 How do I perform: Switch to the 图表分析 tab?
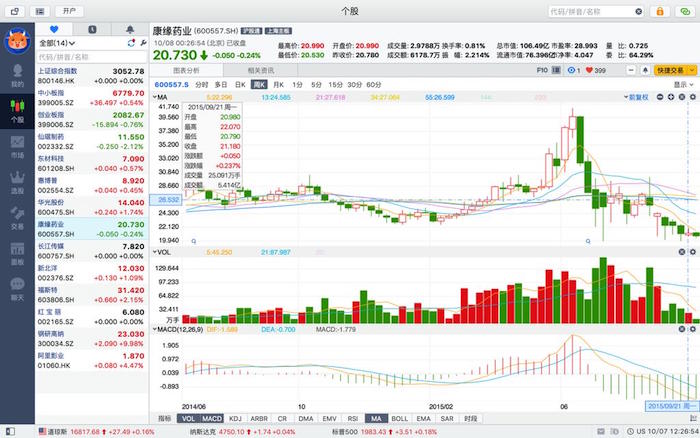[186, 71]
